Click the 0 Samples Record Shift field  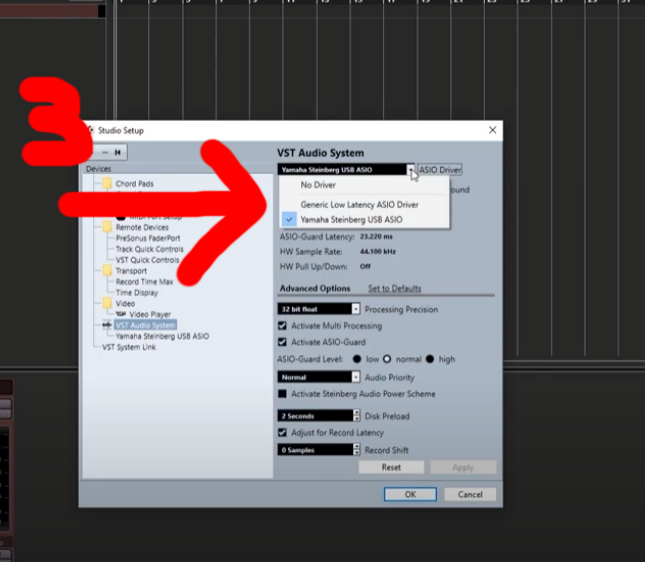(316, 450)
